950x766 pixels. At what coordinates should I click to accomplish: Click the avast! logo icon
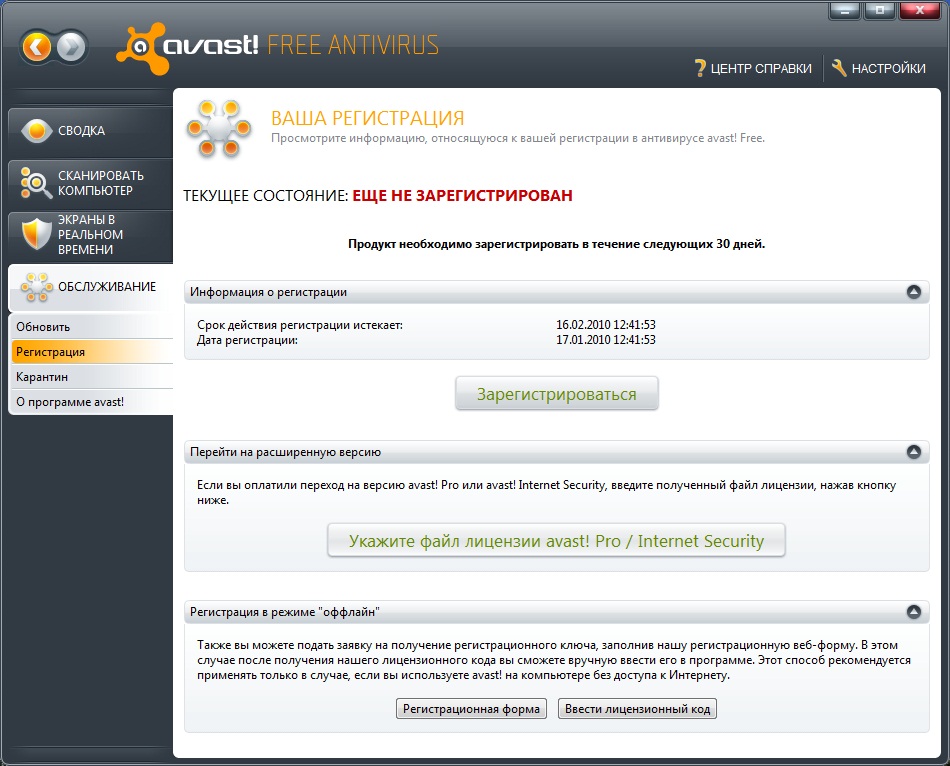142,48
